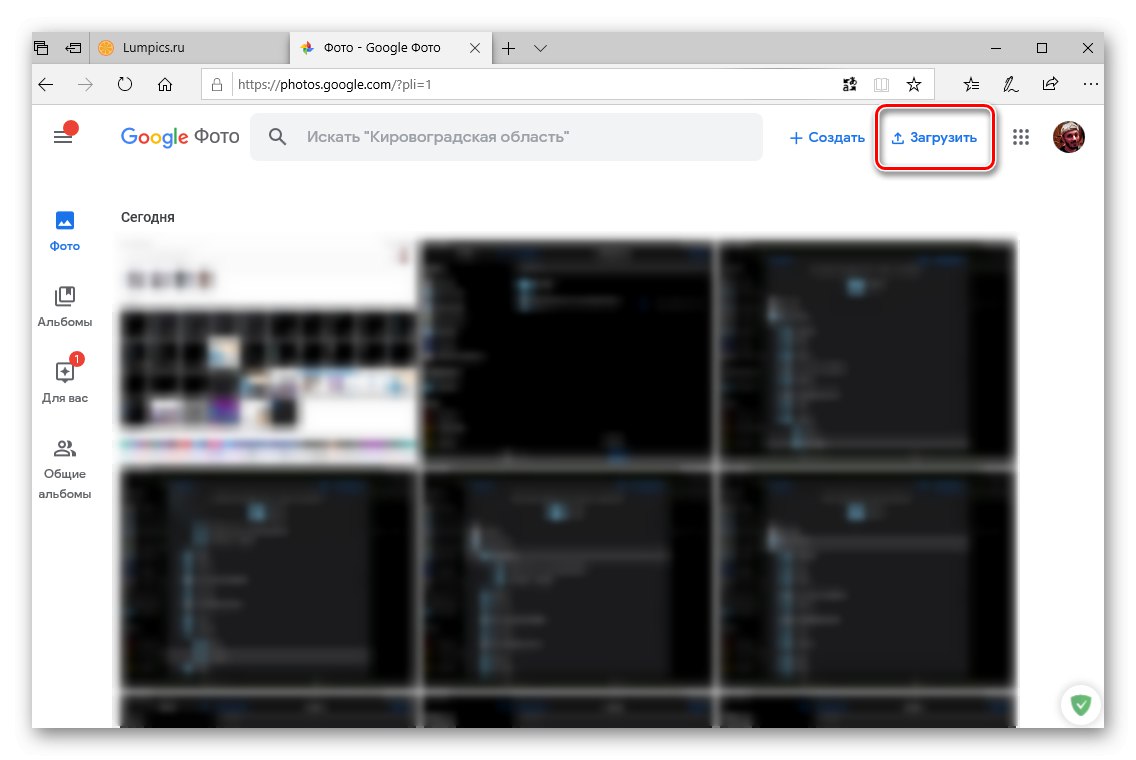The image size is (1136, 760).
Task: Select Фото in the sidebar
Action: tap(64, 231)
